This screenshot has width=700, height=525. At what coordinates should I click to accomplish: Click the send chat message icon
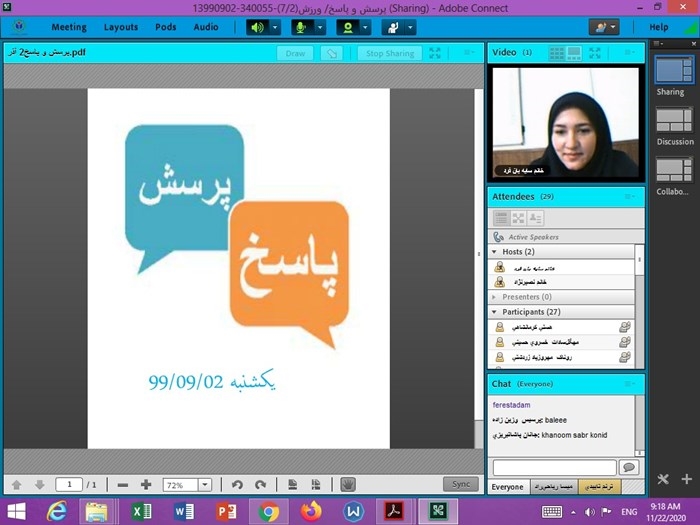pos(629,467)
